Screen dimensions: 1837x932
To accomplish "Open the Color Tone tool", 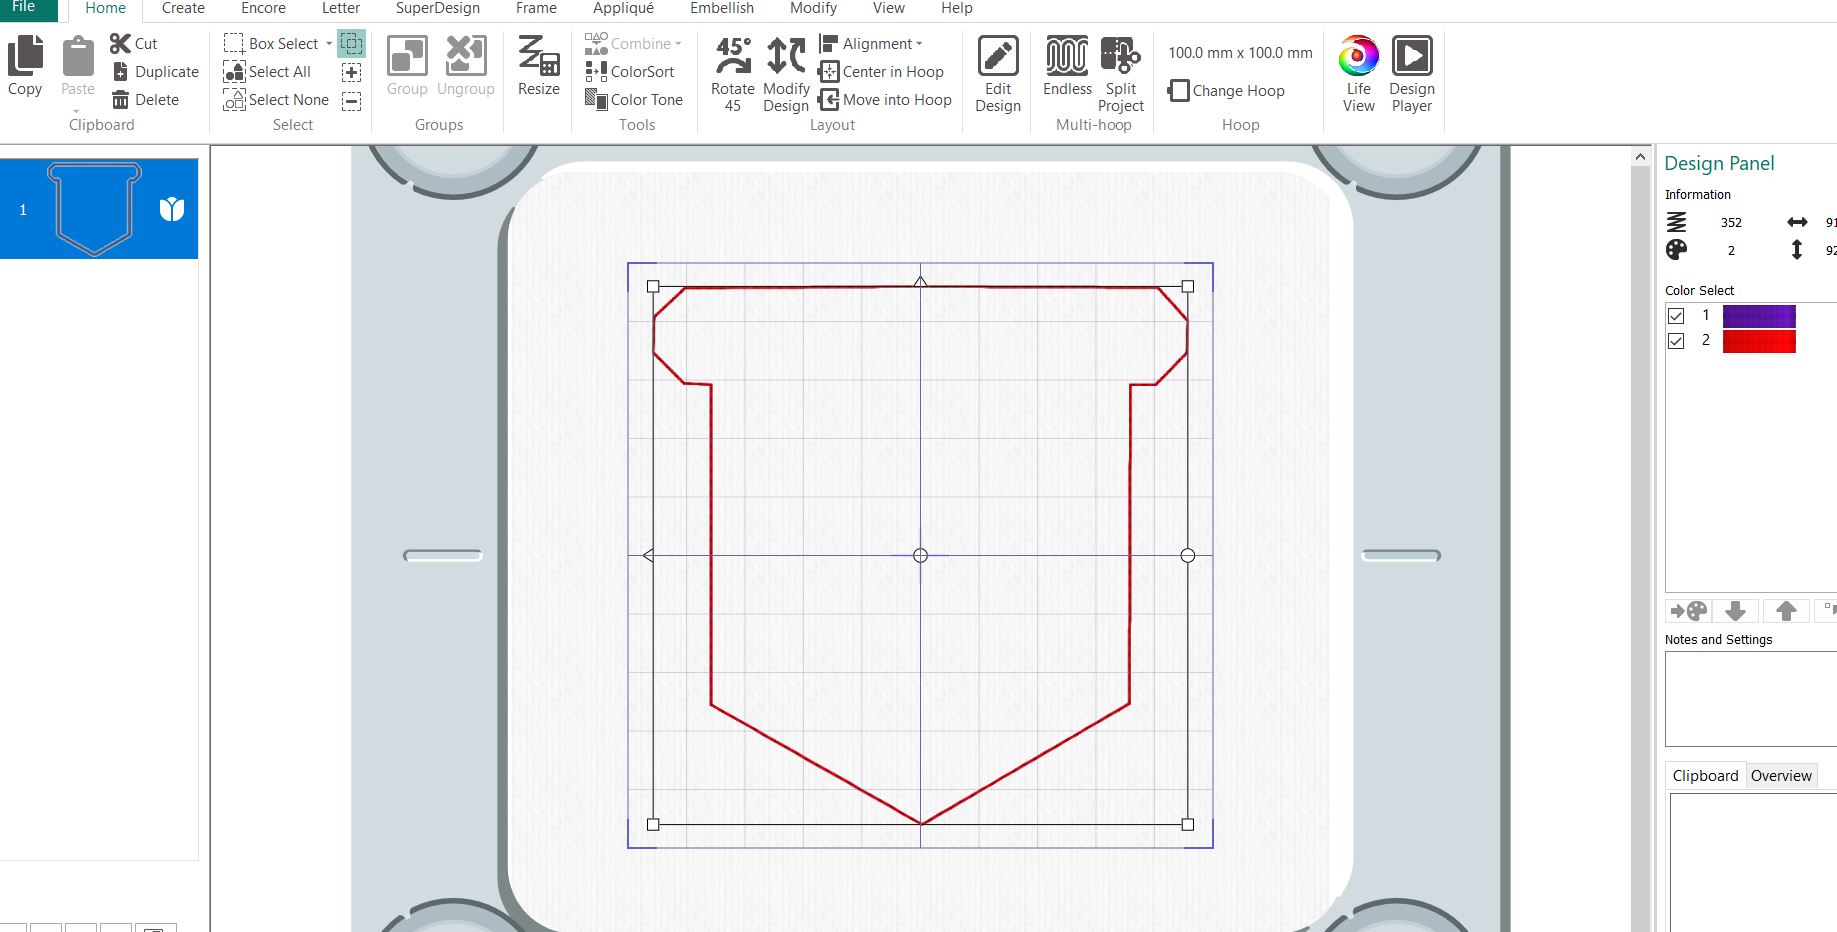I will pos(634,100).
